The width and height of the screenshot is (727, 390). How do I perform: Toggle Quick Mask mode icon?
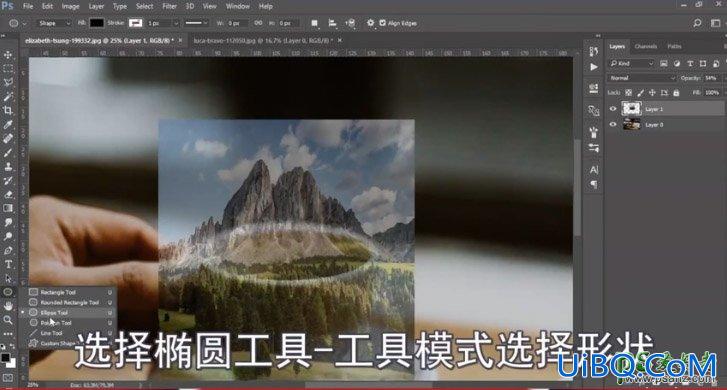coord(8,378)
